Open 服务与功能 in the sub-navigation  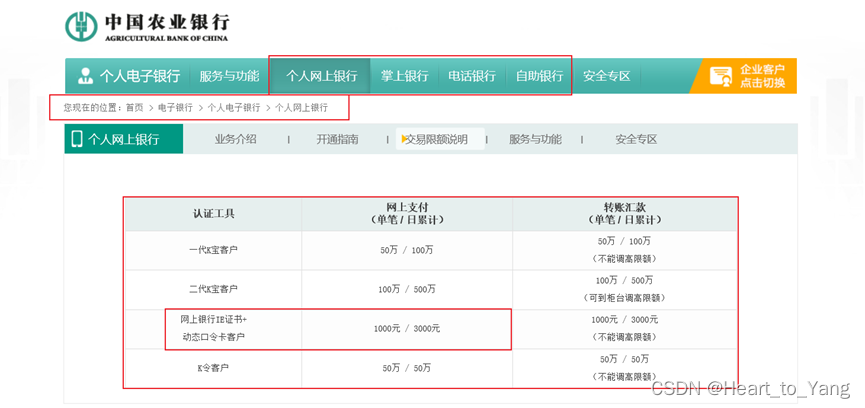(x=535, y=139)
